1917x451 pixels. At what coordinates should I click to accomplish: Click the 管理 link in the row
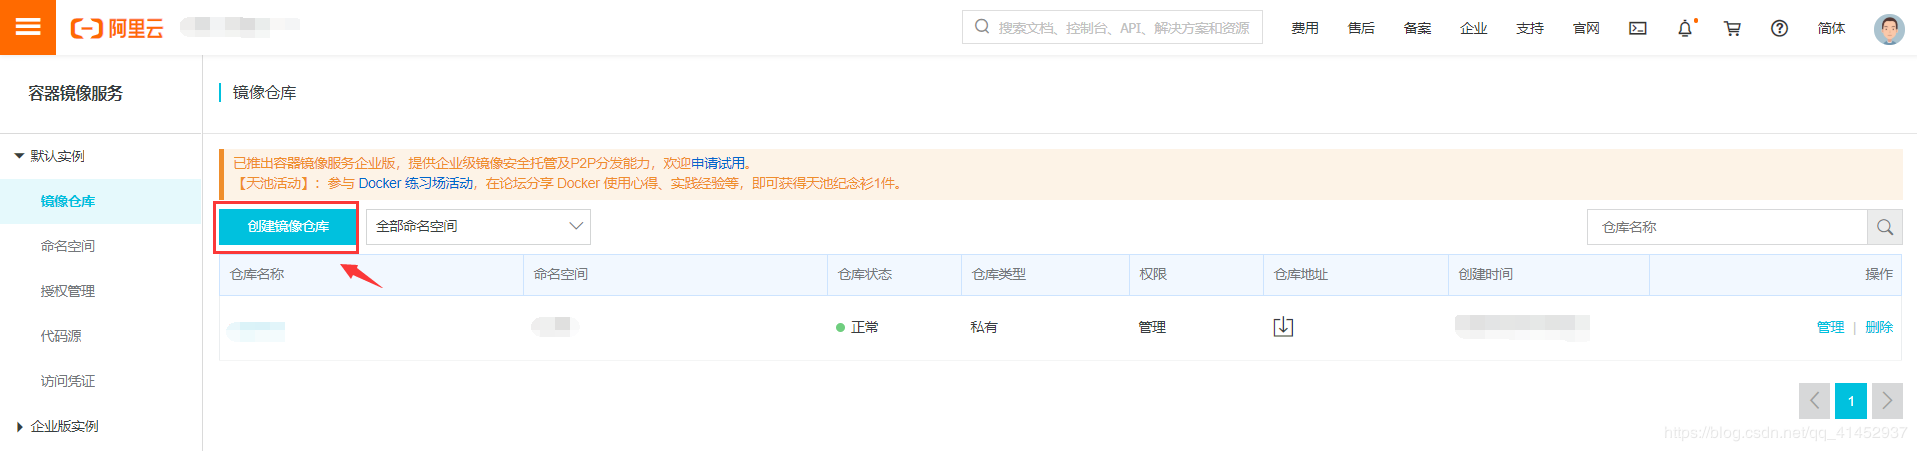click(x=1830, y=327)
